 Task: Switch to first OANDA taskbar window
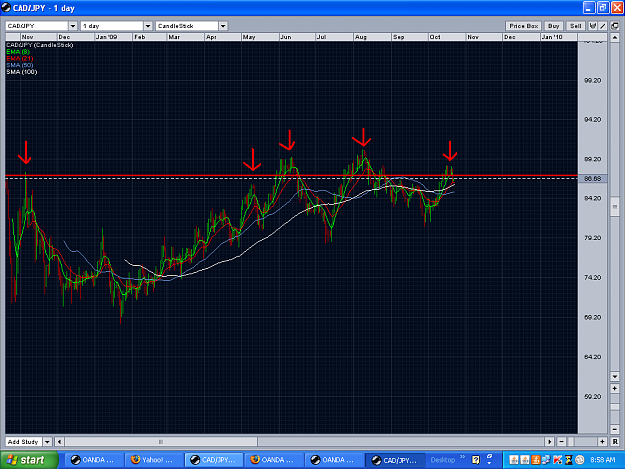(x=93, y=460)
